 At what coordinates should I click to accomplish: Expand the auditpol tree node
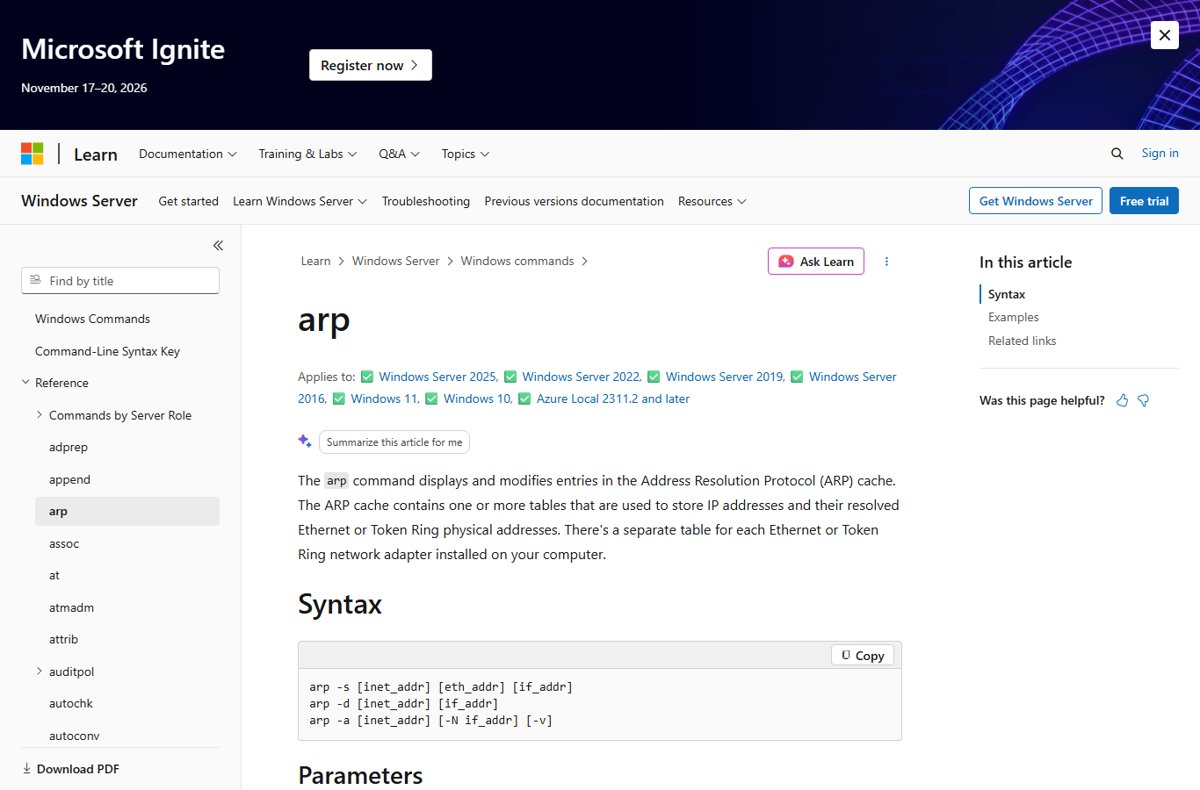pos(39,671)
